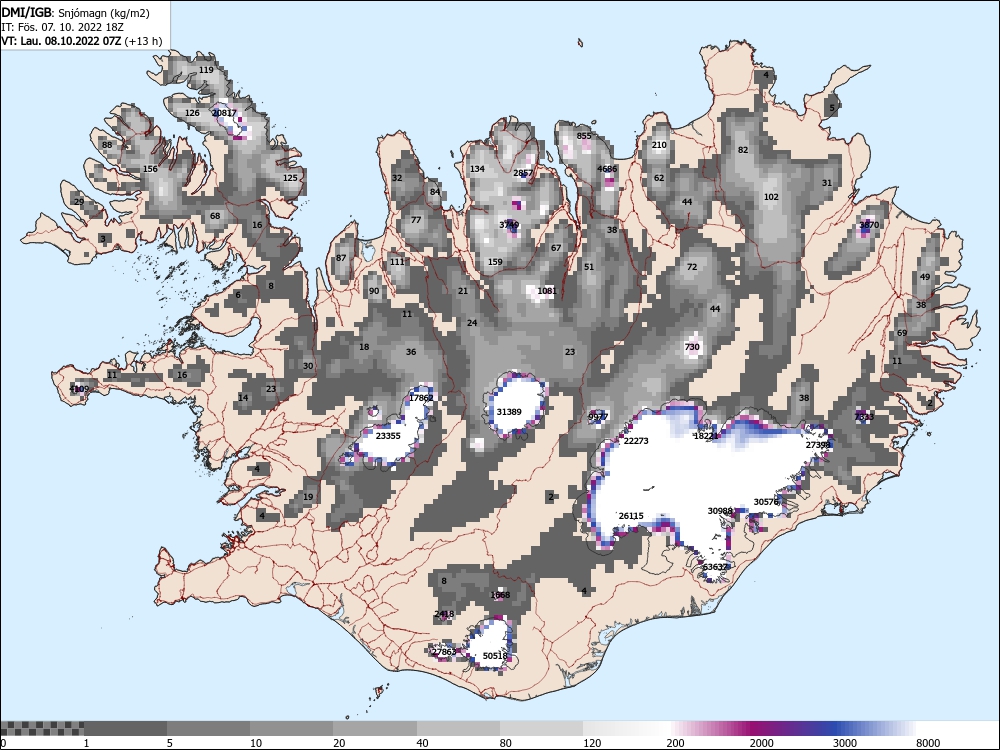Click snow value '111' on the map
Image resolution: width=1000 pixels, height=750 pixels.
pyautogui.click(x=397, y=261)
